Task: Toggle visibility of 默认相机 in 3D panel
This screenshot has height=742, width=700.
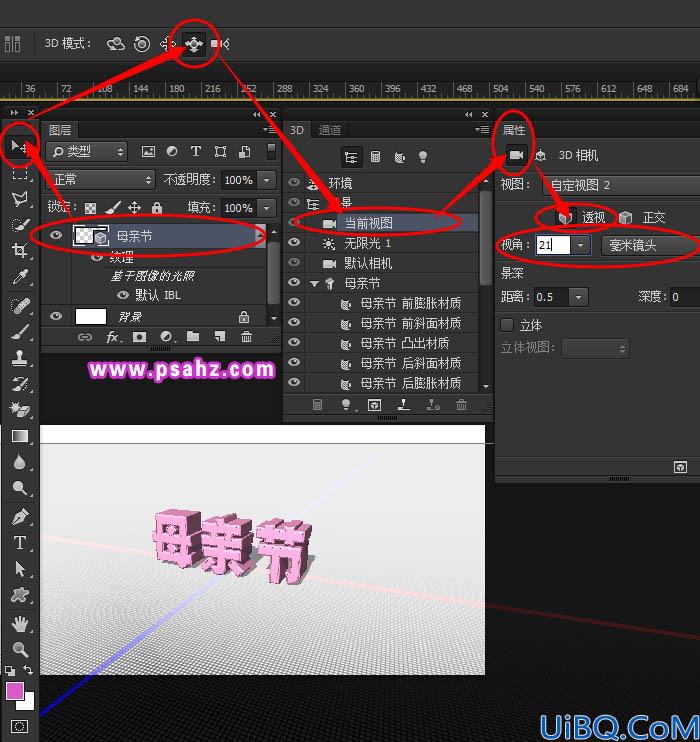Action: tap(294, 262)
